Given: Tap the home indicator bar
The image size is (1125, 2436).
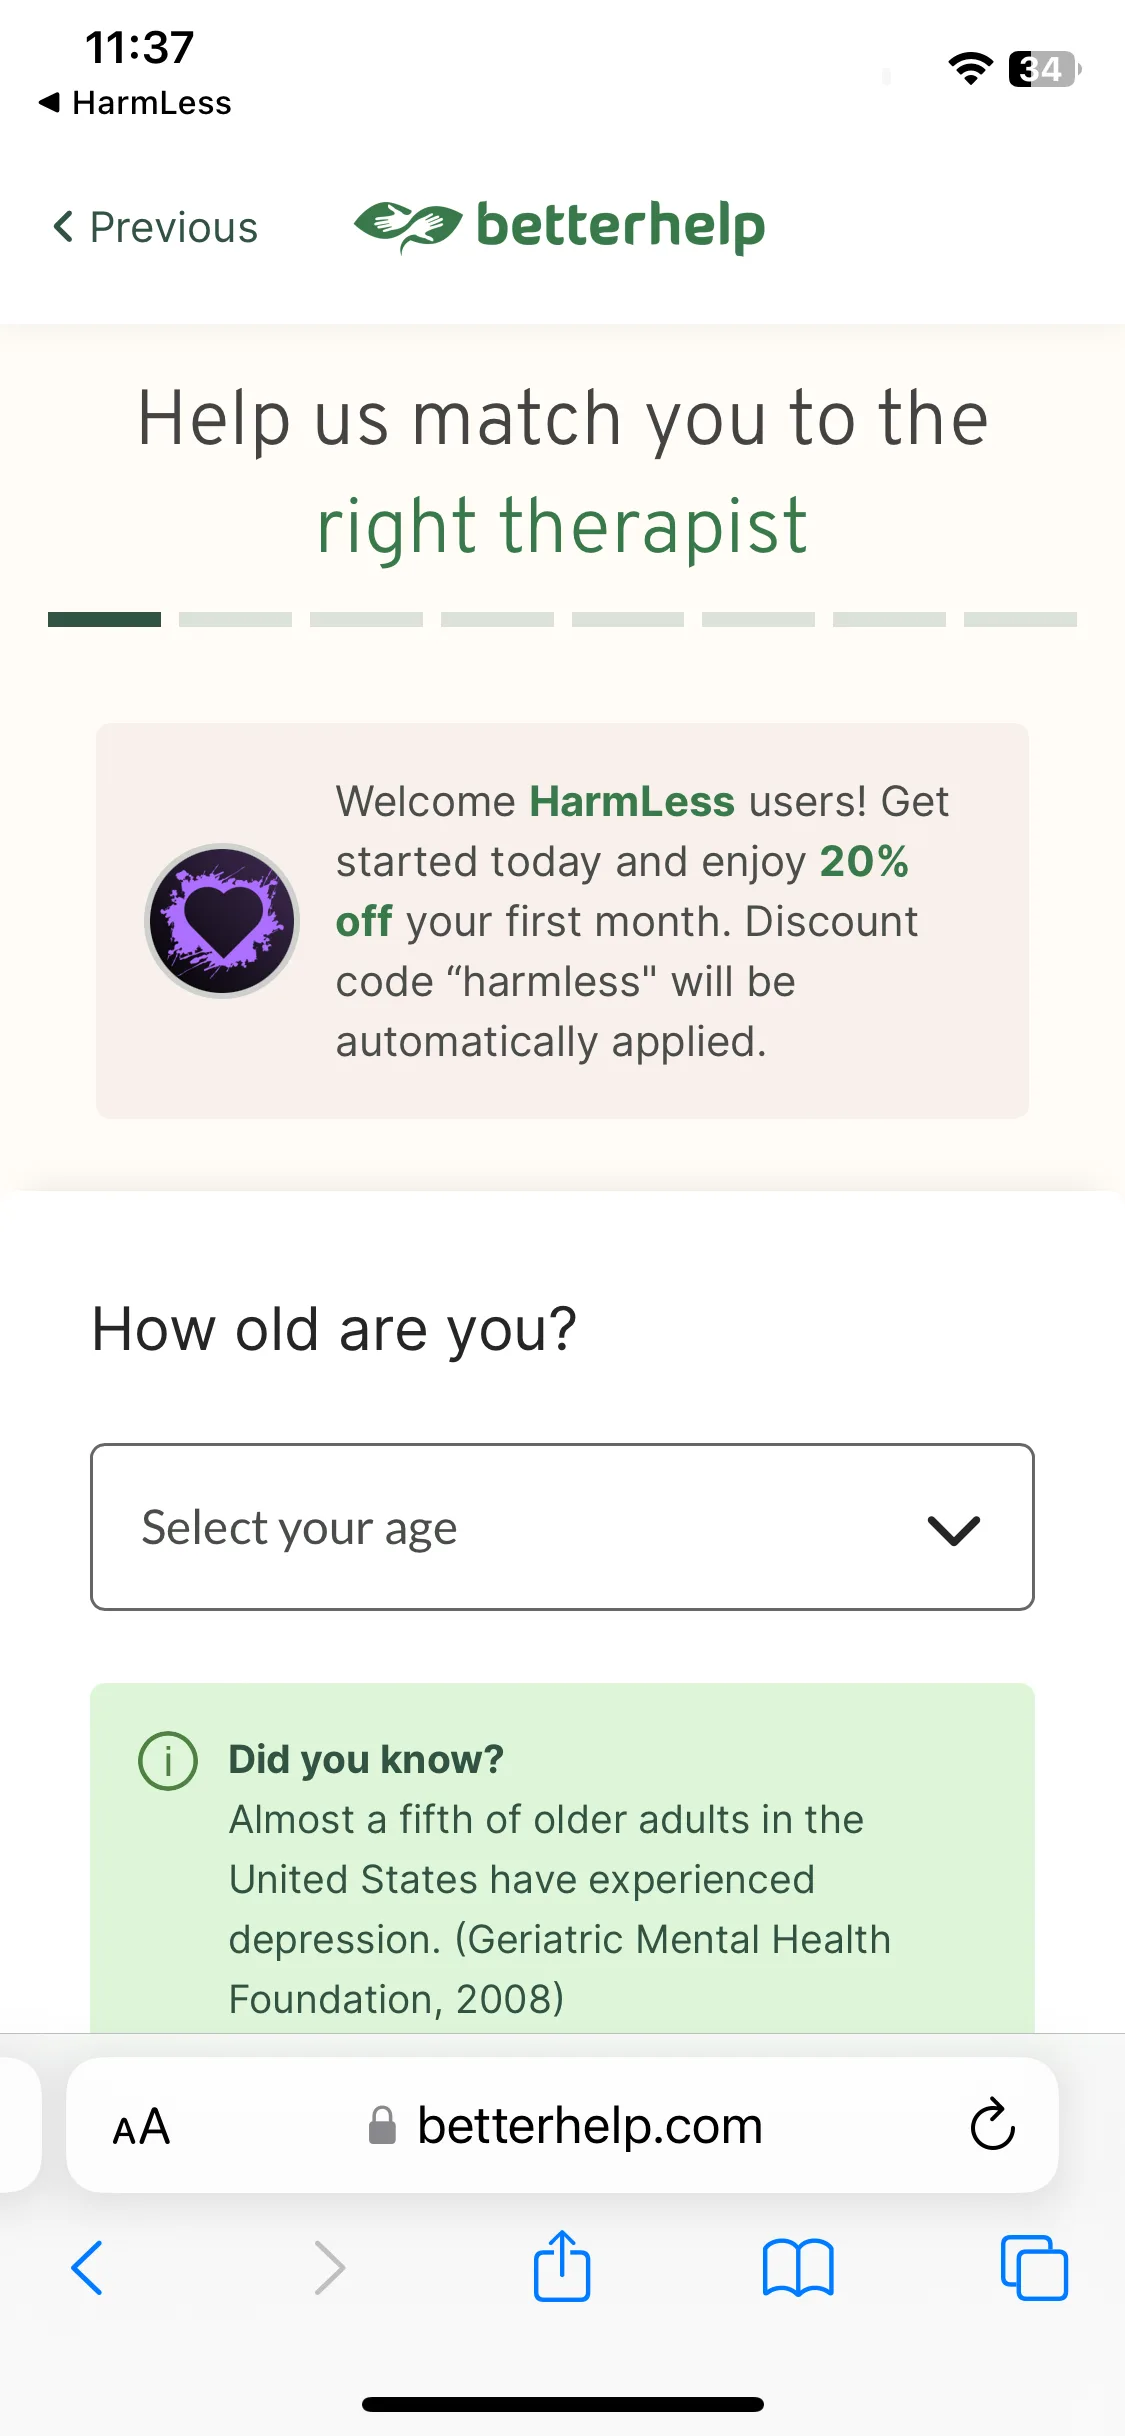Looking at the screenshot, I should point(562,2404).
